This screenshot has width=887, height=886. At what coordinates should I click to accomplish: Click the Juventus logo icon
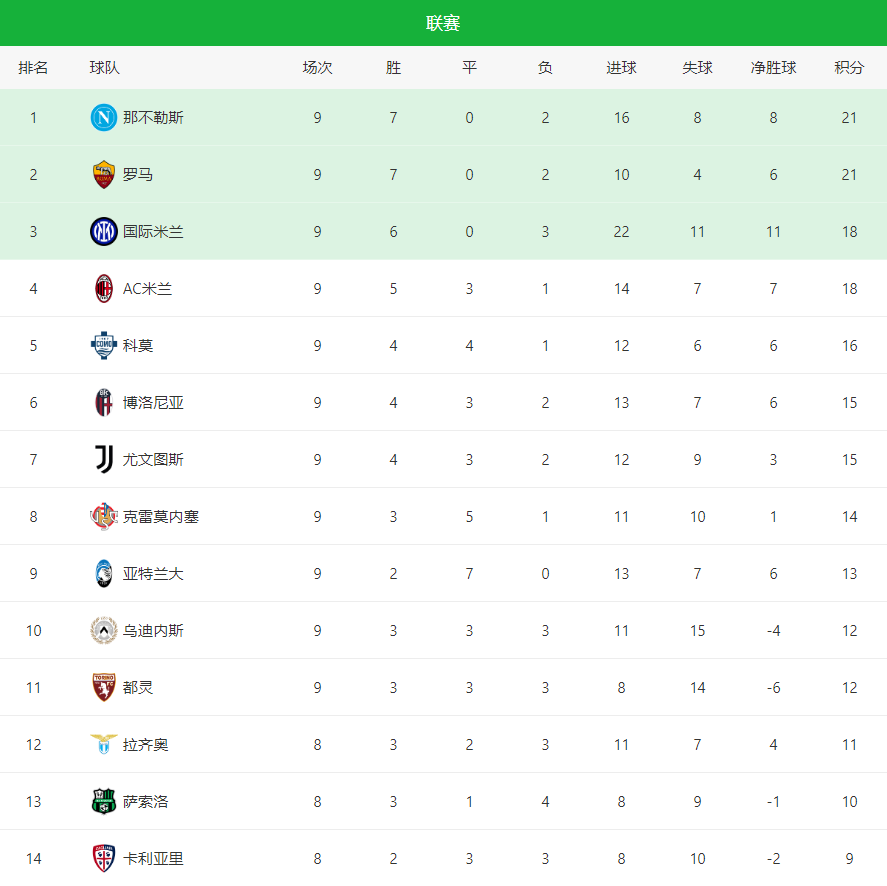coord(104,460)
